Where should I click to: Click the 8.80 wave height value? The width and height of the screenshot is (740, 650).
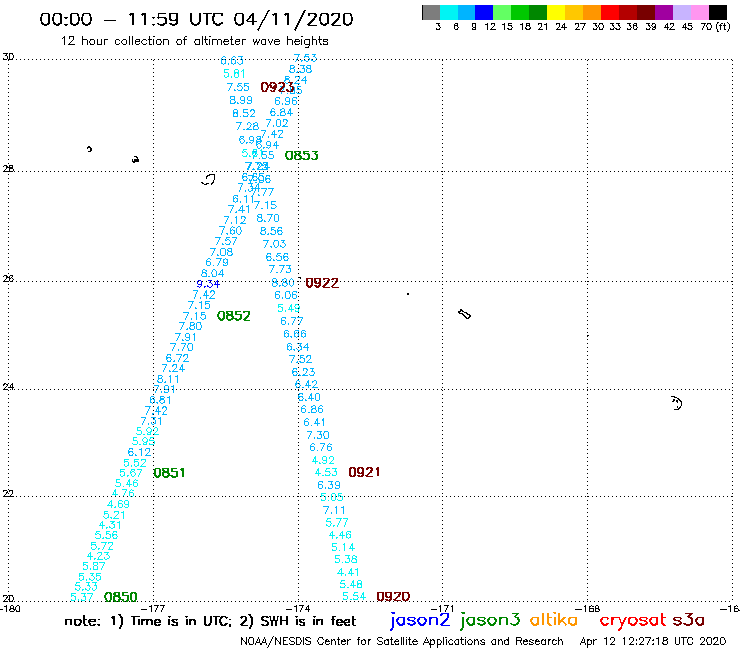(x=283, y=282)
